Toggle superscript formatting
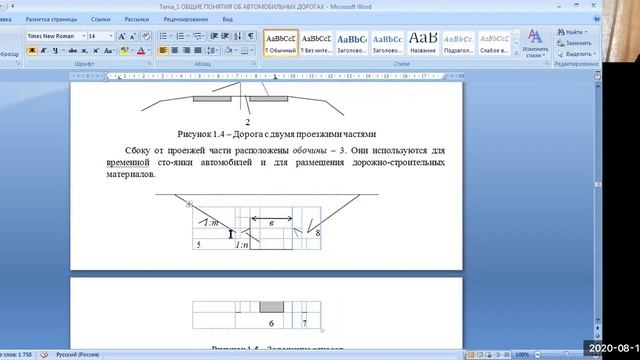 (96, 51)
